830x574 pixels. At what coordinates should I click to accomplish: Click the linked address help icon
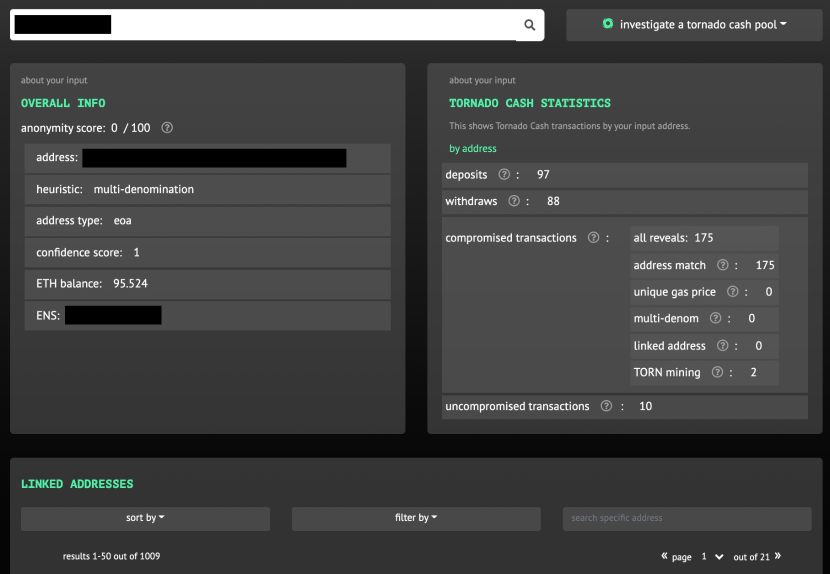click(x=722, y=346)
